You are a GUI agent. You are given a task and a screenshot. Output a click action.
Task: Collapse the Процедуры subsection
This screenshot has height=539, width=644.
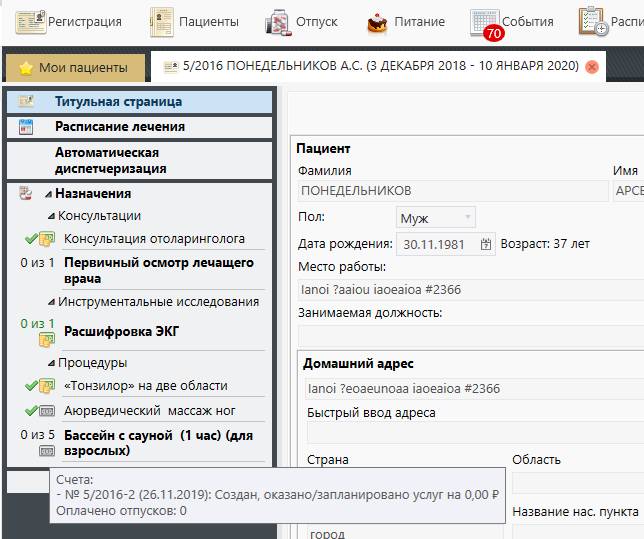(x=51, y=363)
